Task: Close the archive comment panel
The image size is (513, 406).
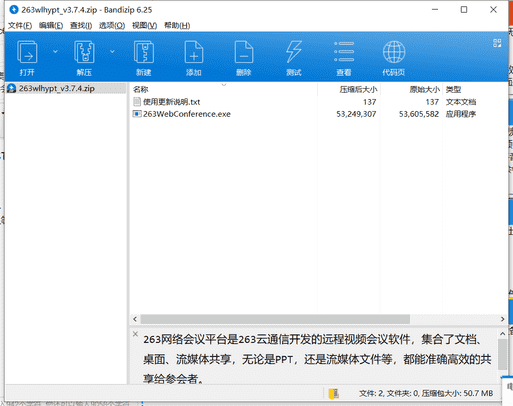Action: (135, 334)
